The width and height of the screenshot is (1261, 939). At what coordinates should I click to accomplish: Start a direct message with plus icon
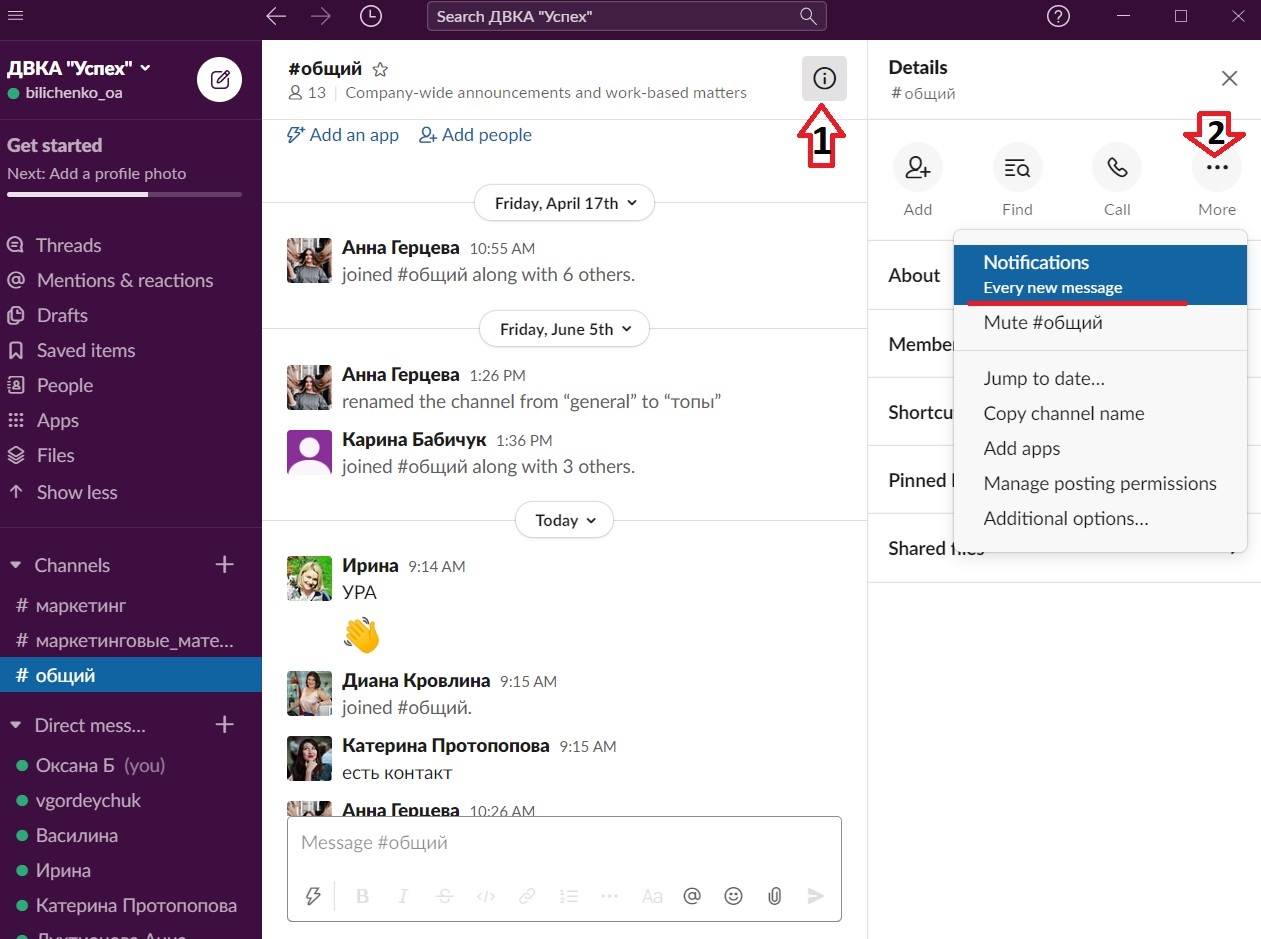point(225,725)
